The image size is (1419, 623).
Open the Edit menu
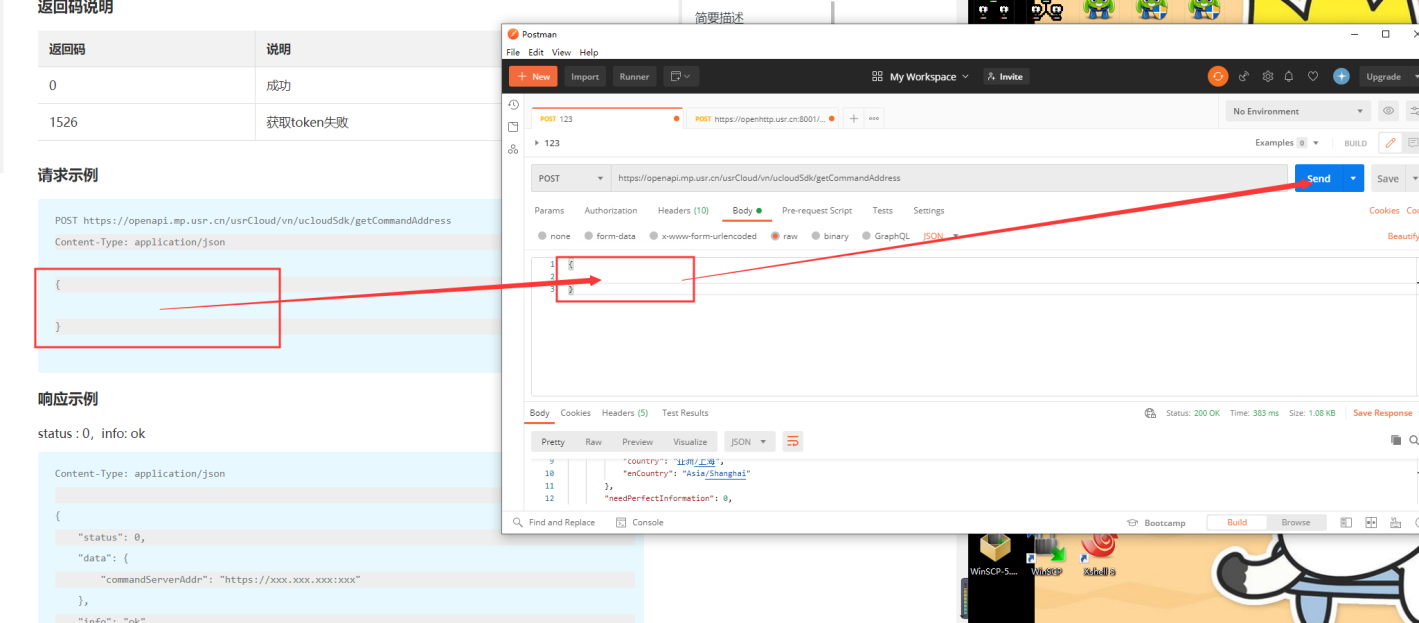point(536,52)
